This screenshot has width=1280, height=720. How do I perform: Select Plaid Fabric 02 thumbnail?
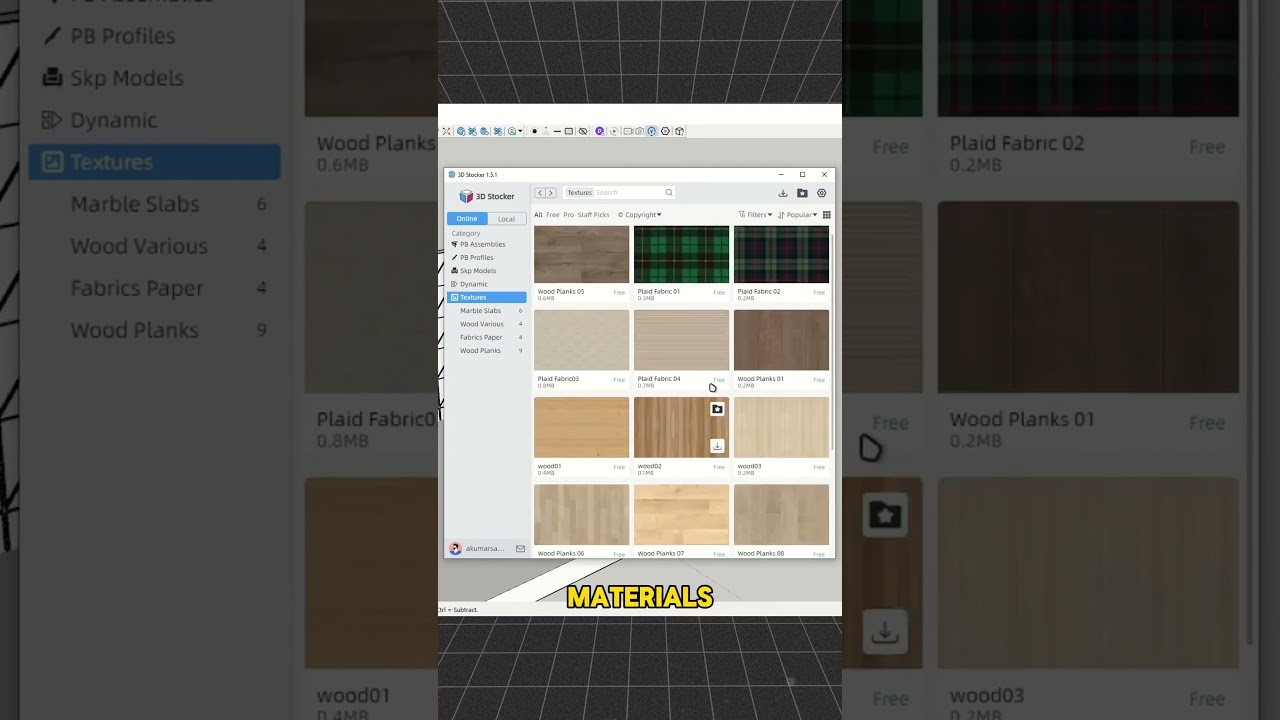pyautogui.click(x=781, y=254)
